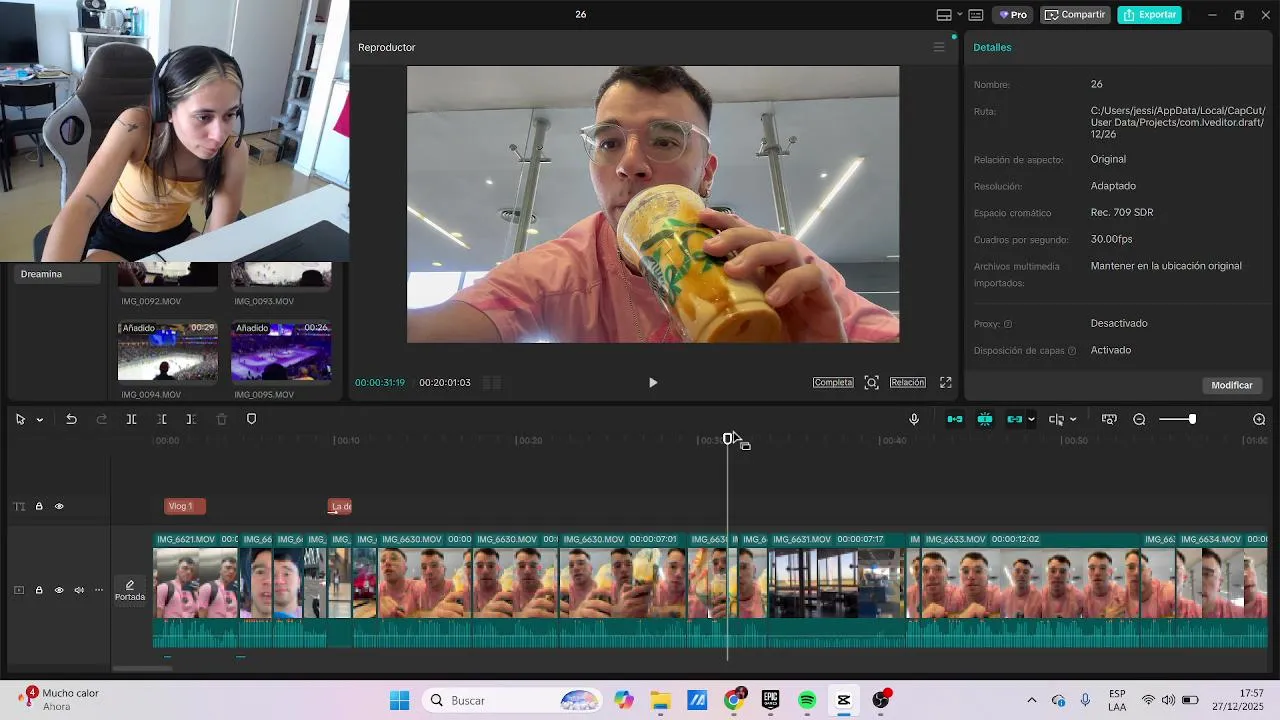Hide the main video track

coord(59,590)
